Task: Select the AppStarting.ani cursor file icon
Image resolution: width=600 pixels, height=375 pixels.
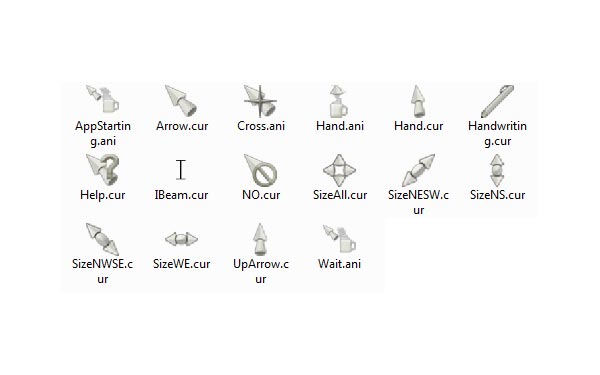Action: click(103, 99)
